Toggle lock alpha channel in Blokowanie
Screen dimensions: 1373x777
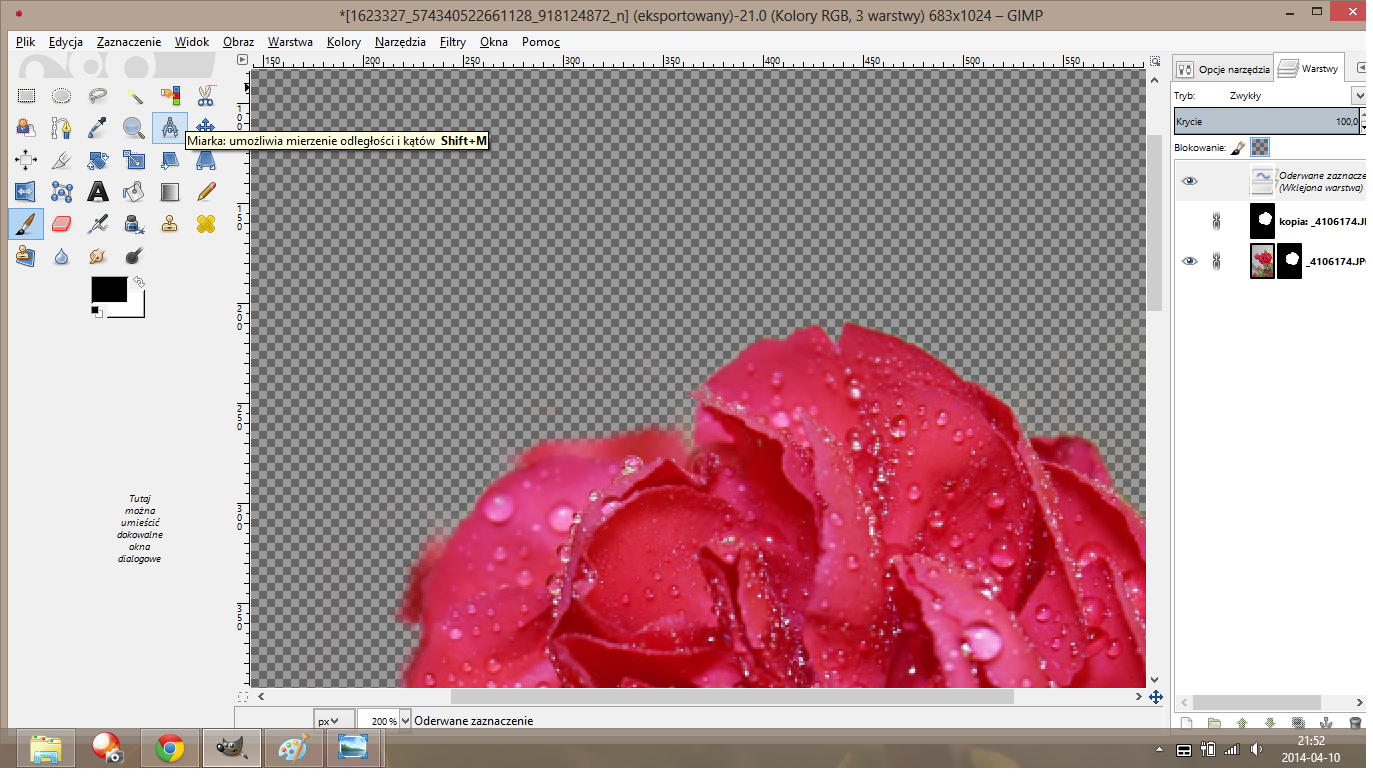click(1261, 147)
